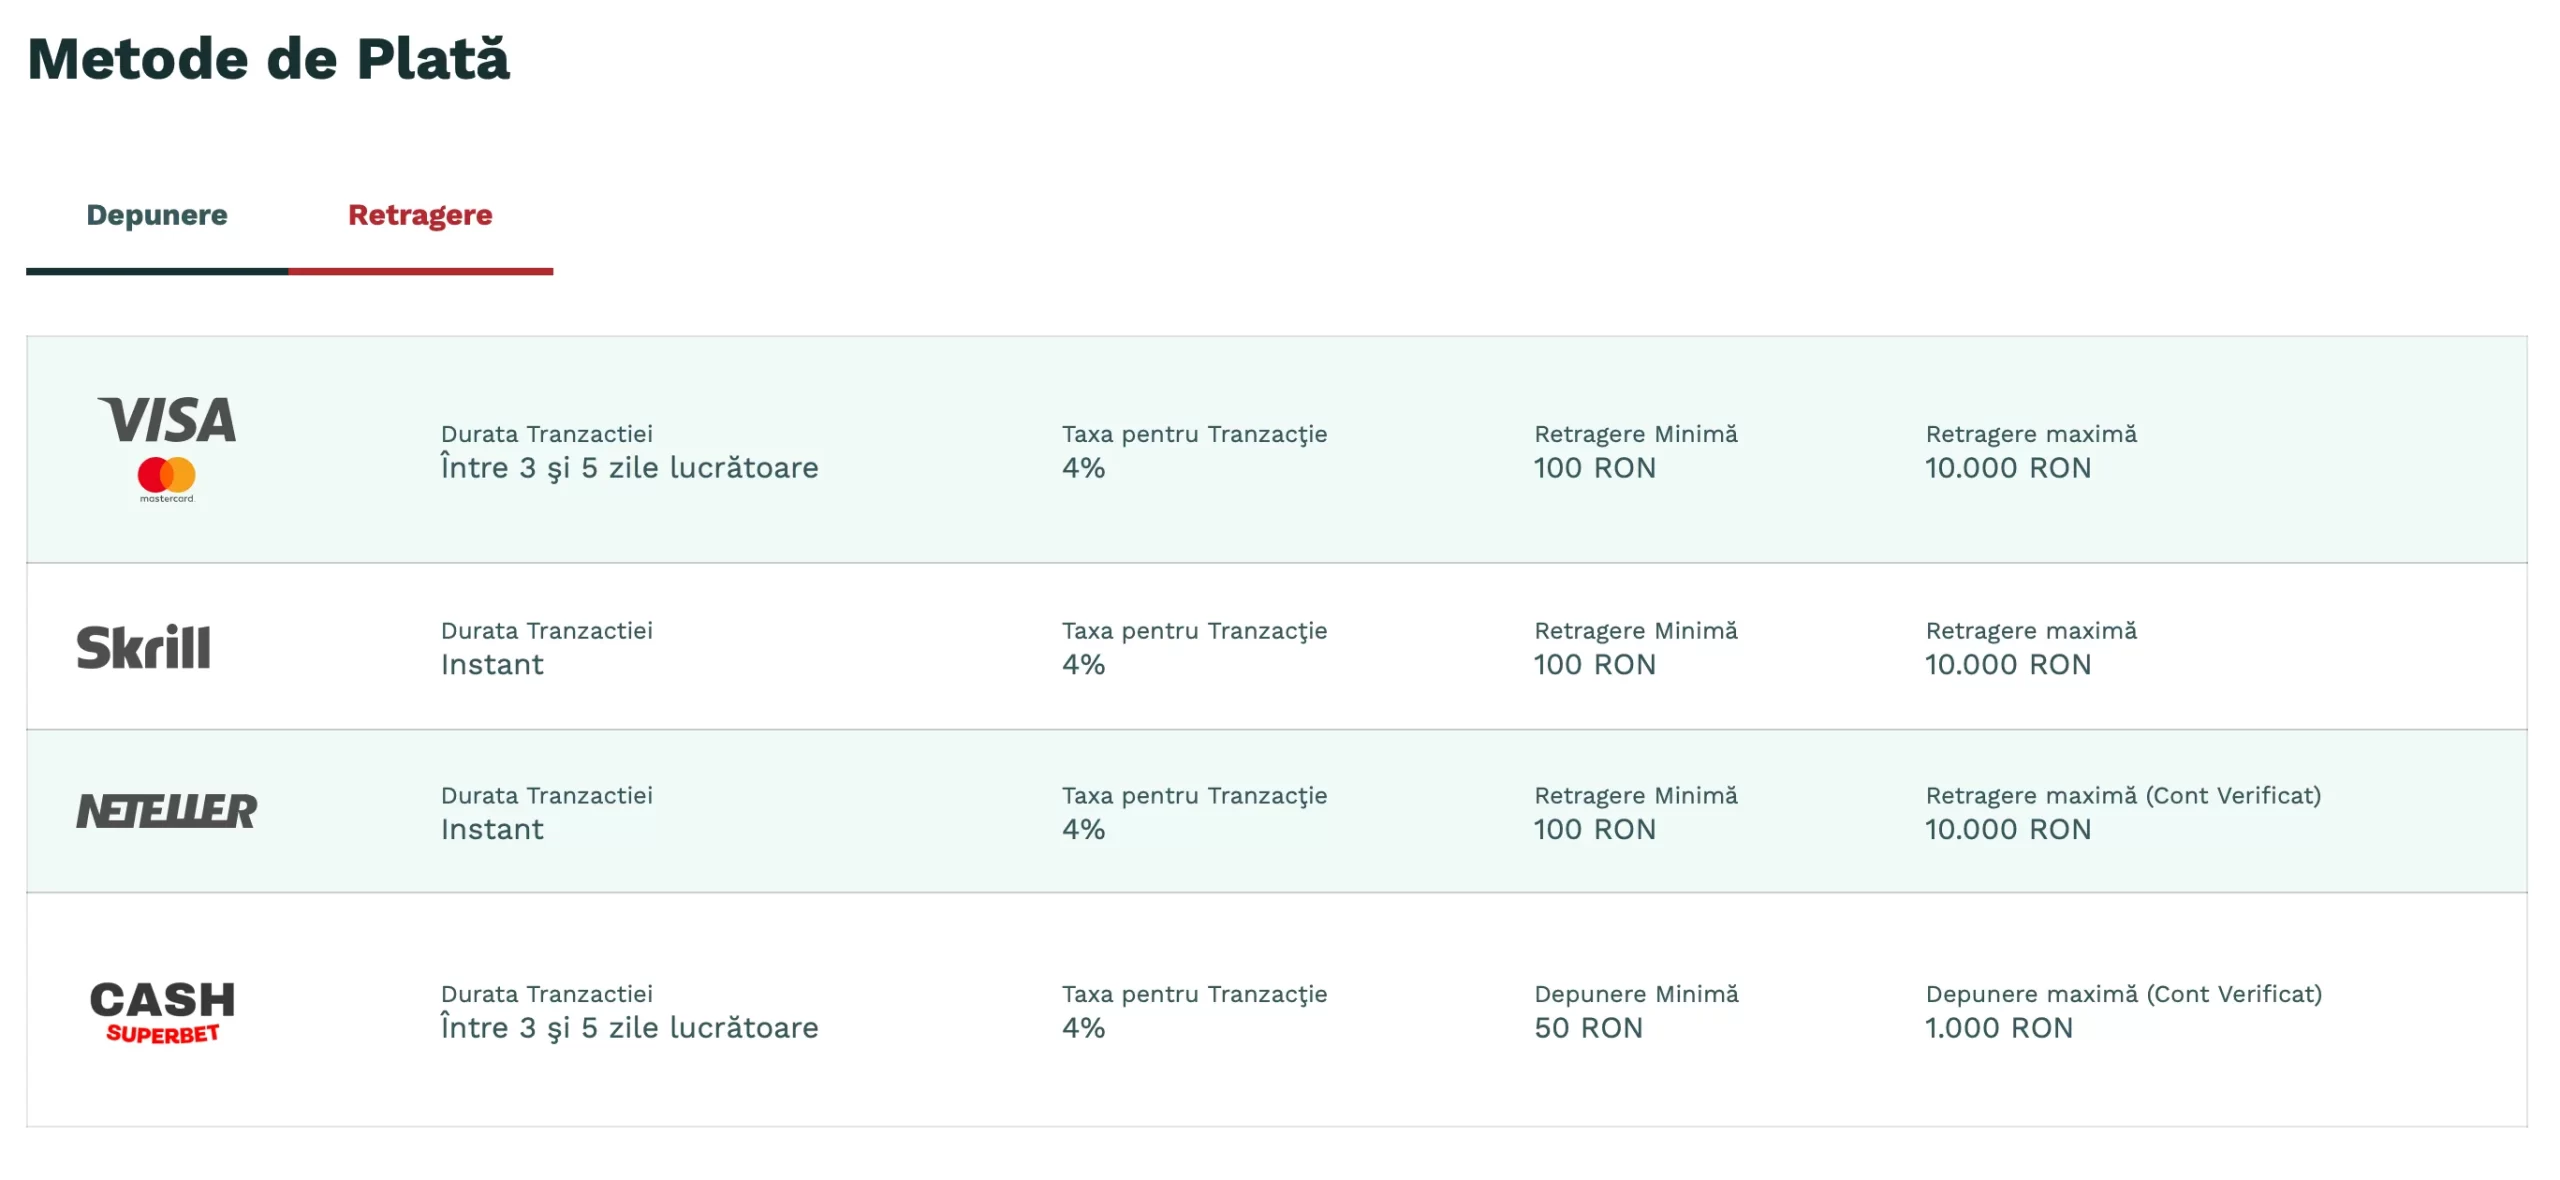Viewport: 2560px width, 1180px height.
Task: Click Neteller row's "100 RON" minimum
Action: pos(1595,829)
